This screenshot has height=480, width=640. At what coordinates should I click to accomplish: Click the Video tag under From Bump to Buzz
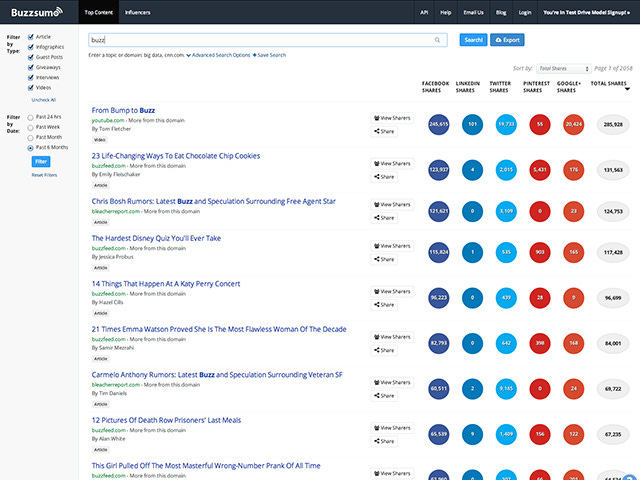click(100, 140)
